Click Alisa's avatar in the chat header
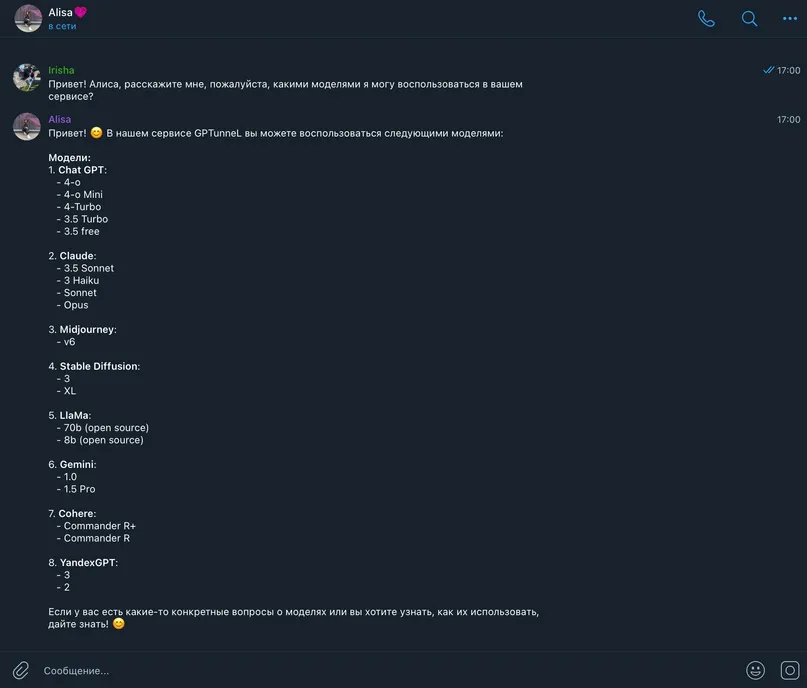 coord(28,19)
